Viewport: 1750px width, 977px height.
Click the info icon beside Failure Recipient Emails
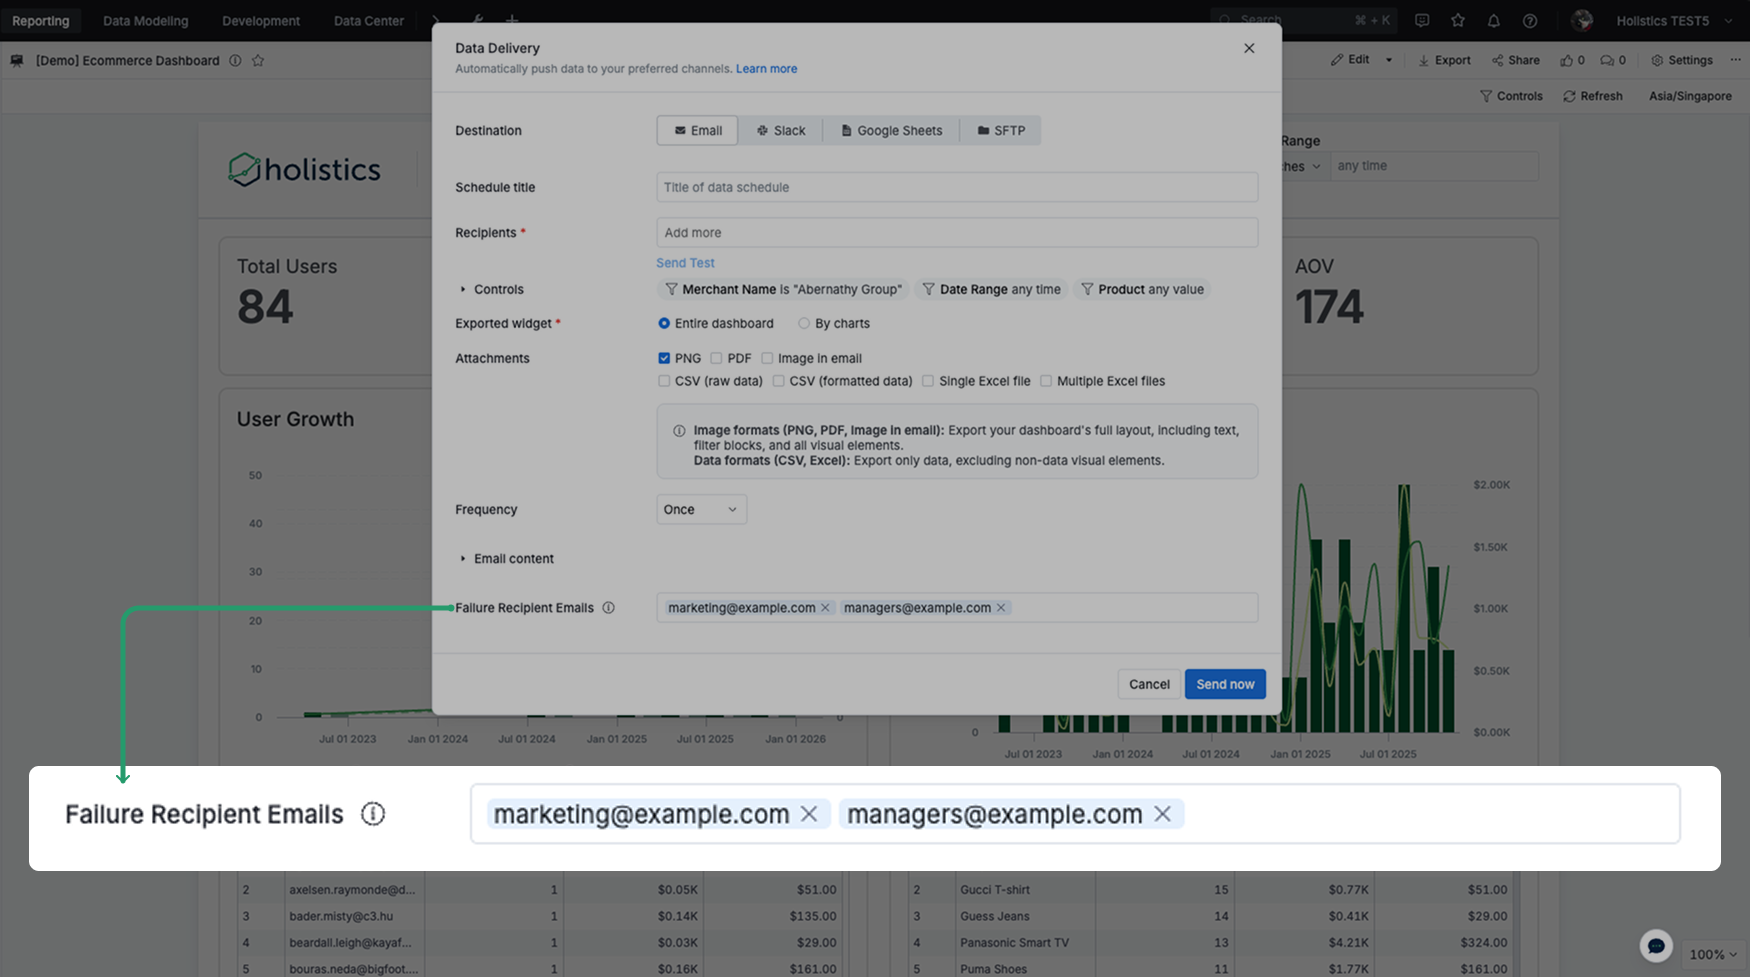pyautogui.click(x=610, y=607)
